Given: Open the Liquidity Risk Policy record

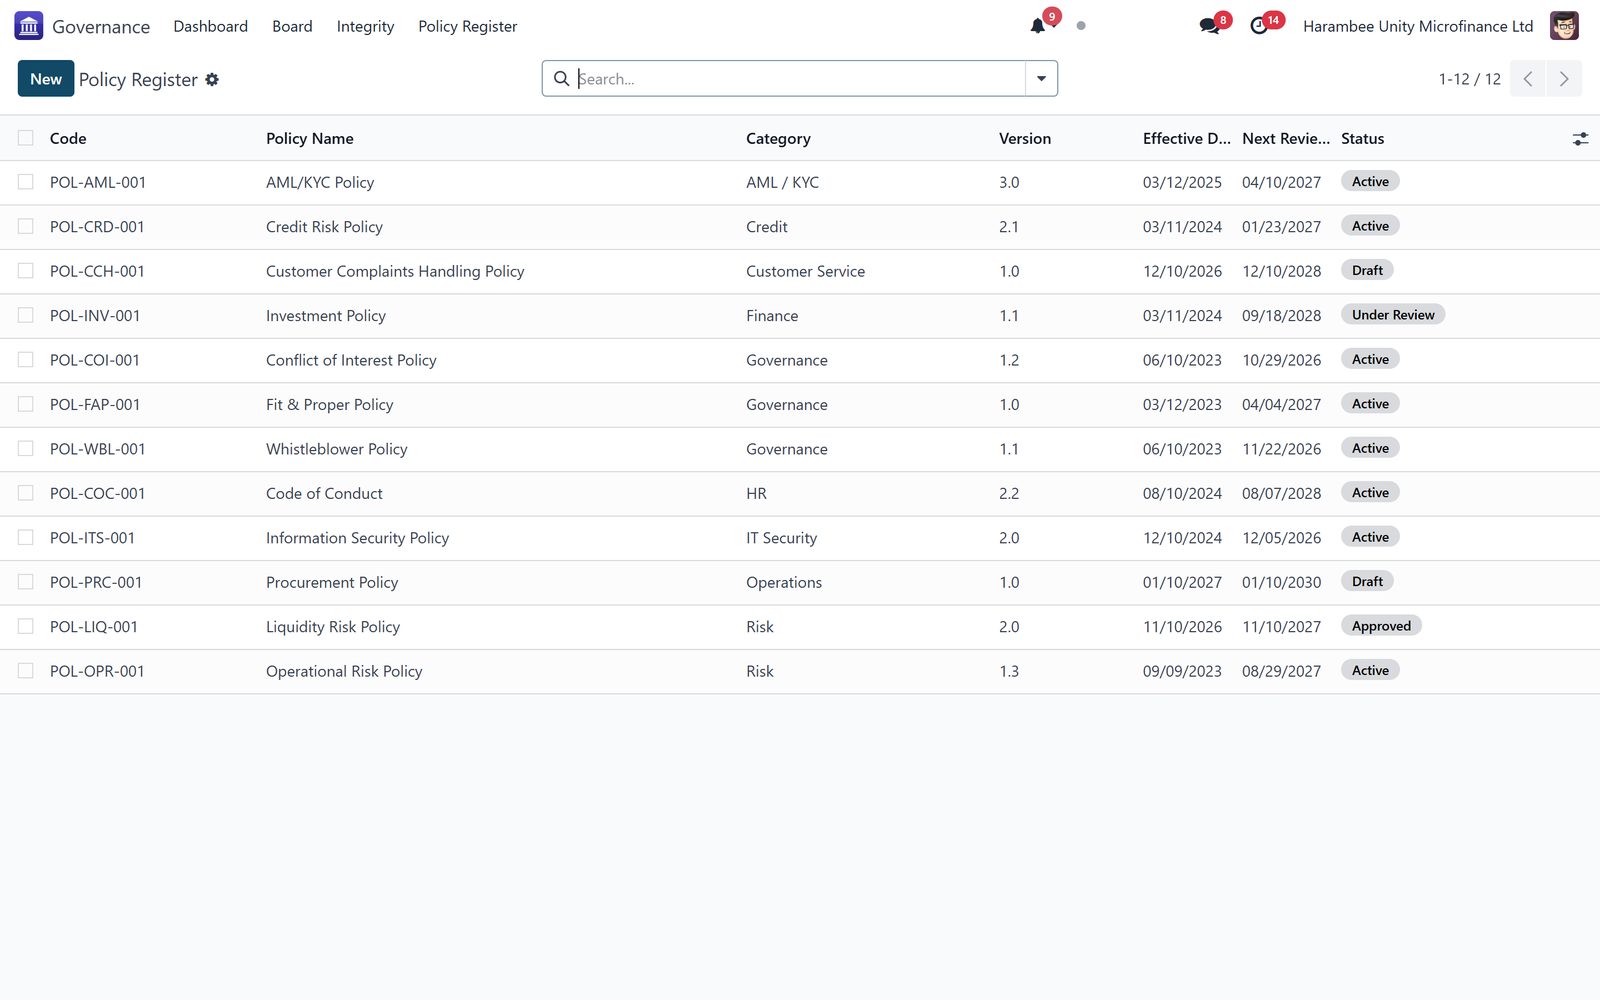Looking at the screenshot, I should click(333, 627).
